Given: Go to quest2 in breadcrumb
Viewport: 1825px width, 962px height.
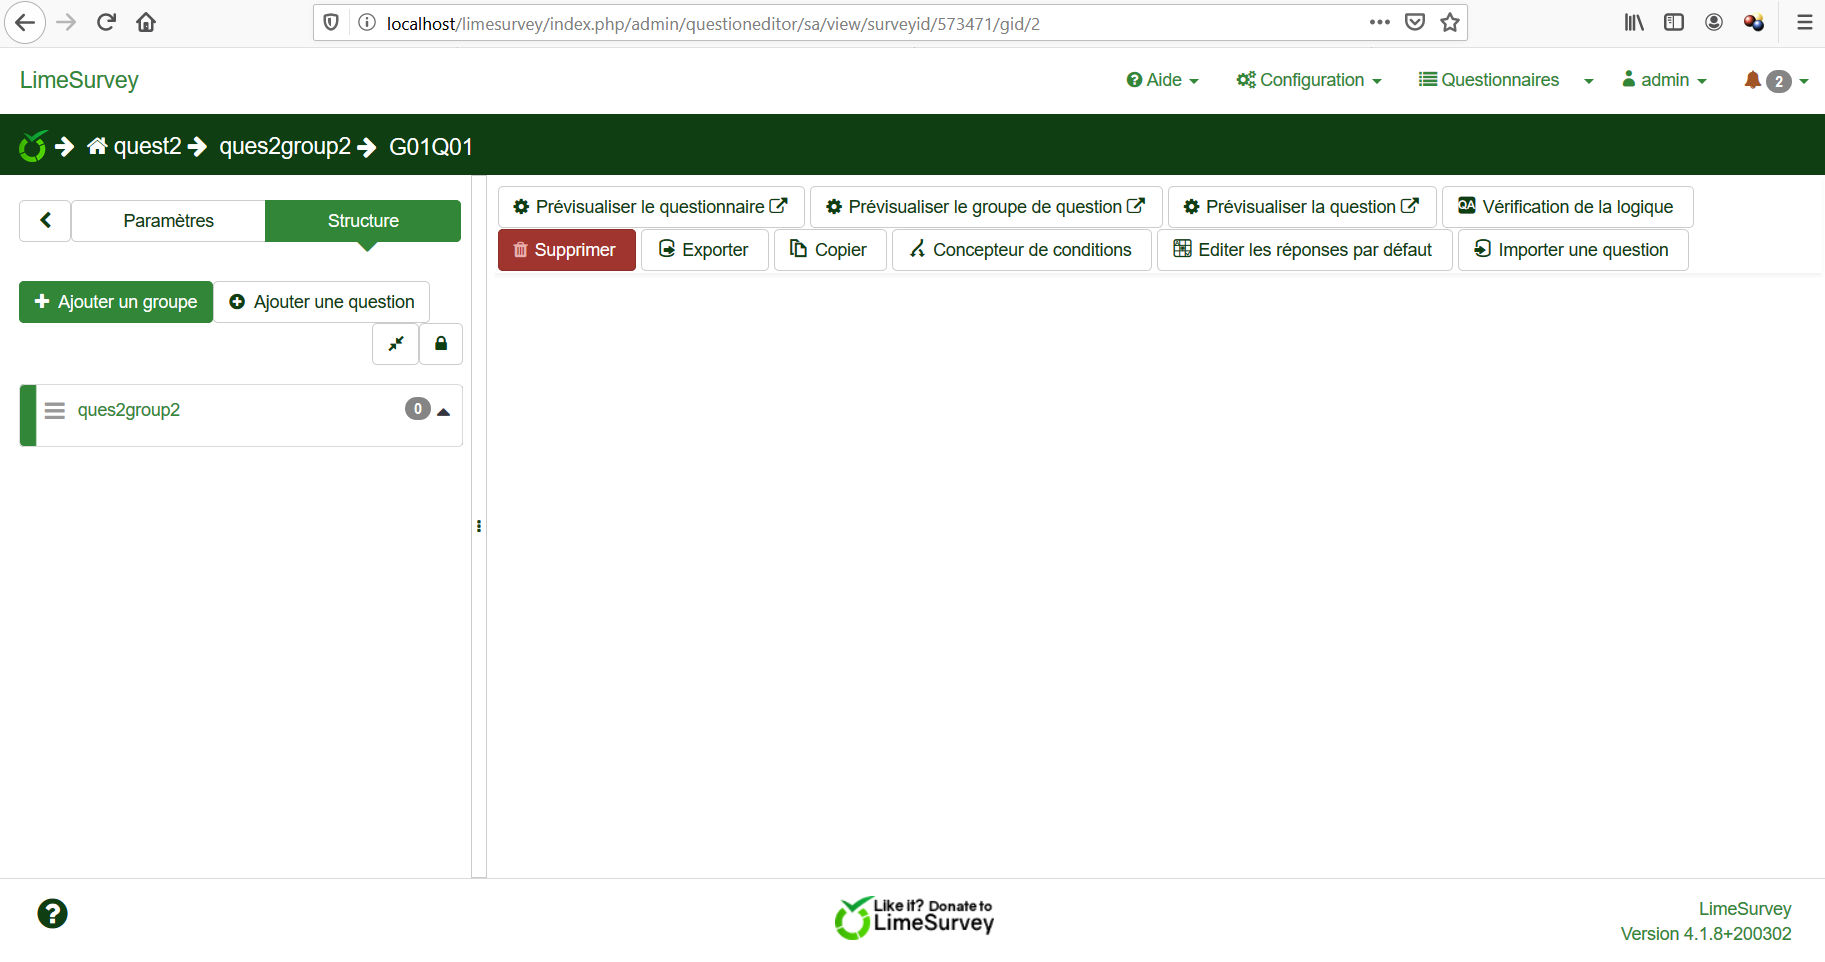Looking at the screenshot, I should [135, 146].
